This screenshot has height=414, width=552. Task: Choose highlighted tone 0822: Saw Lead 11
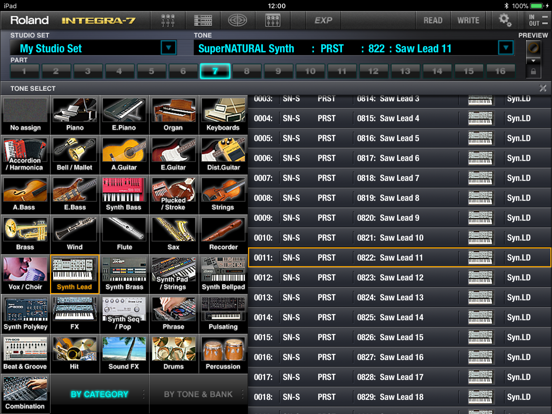(400, 258)
